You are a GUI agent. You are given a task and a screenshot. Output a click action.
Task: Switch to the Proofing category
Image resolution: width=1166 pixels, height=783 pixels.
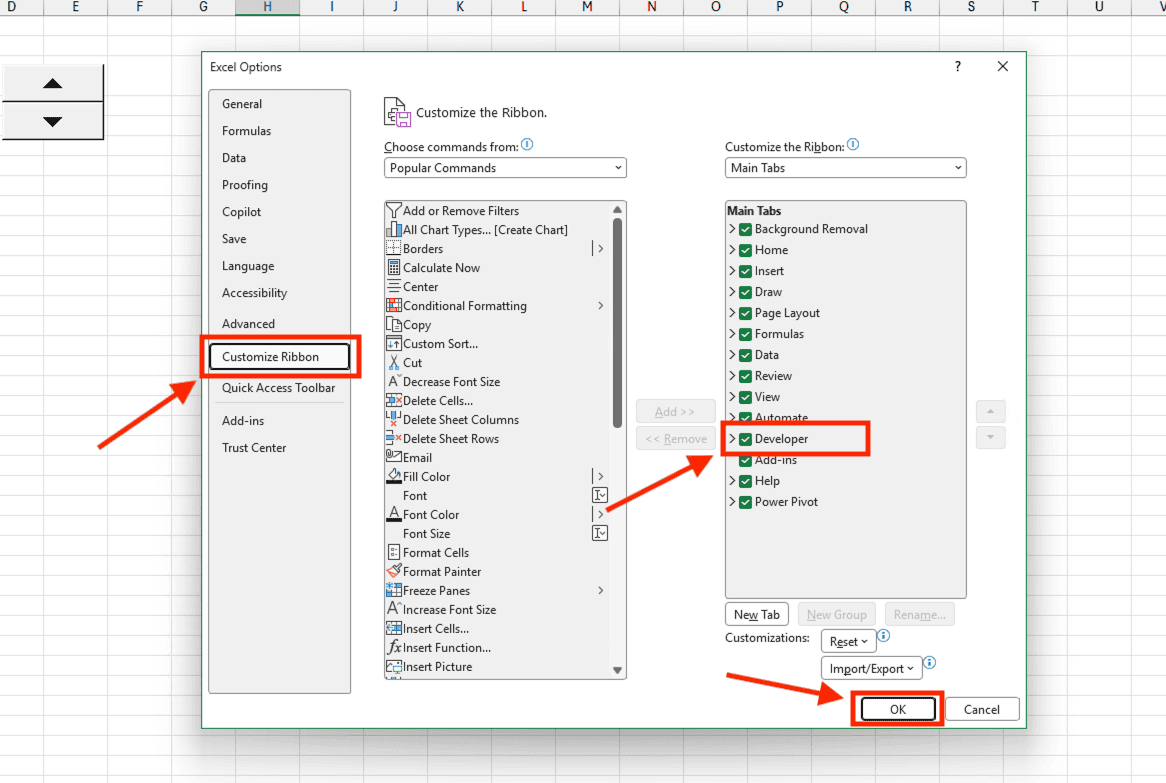click(x=244, y=184)
